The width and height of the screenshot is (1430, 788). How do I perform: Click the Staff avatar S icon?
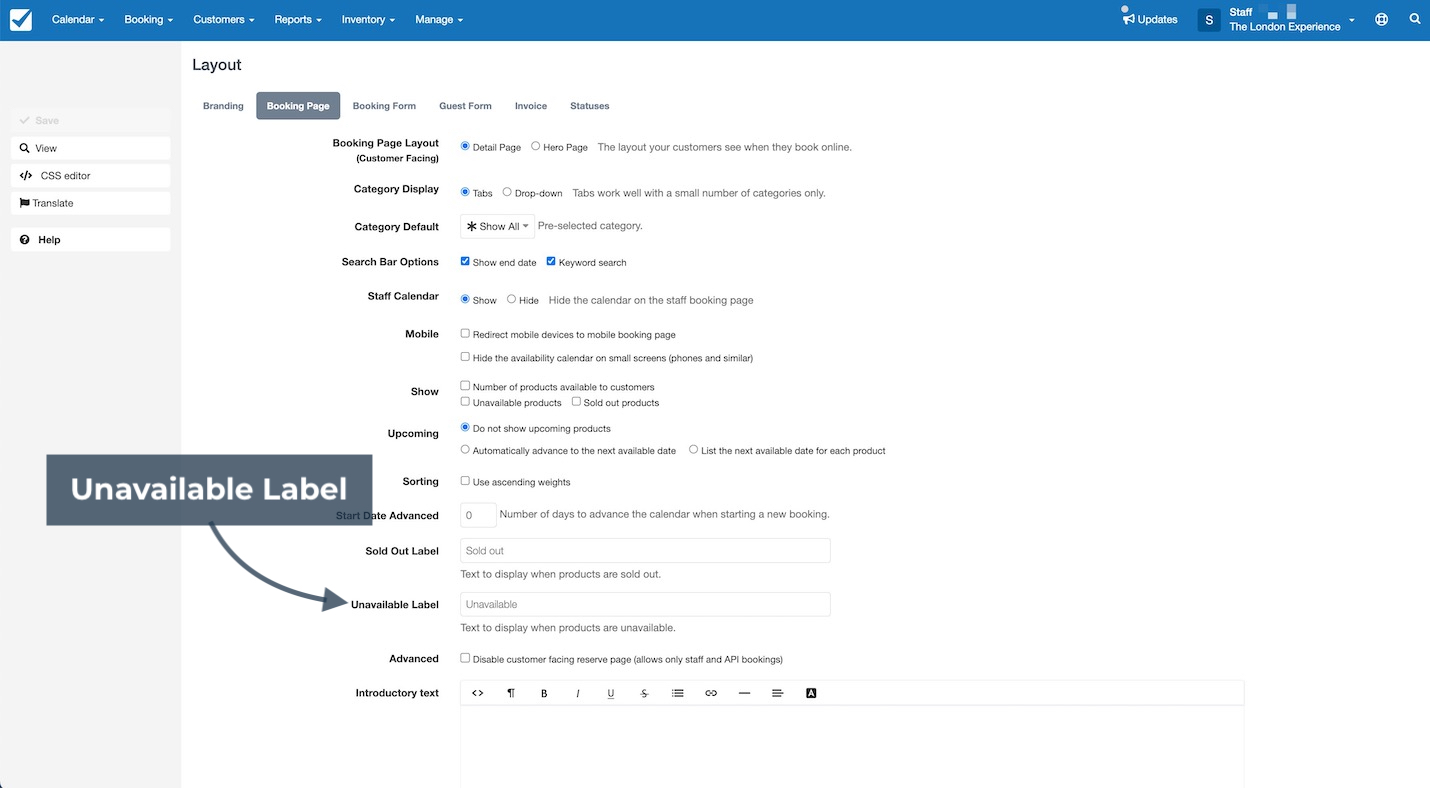pos(1209,19)
